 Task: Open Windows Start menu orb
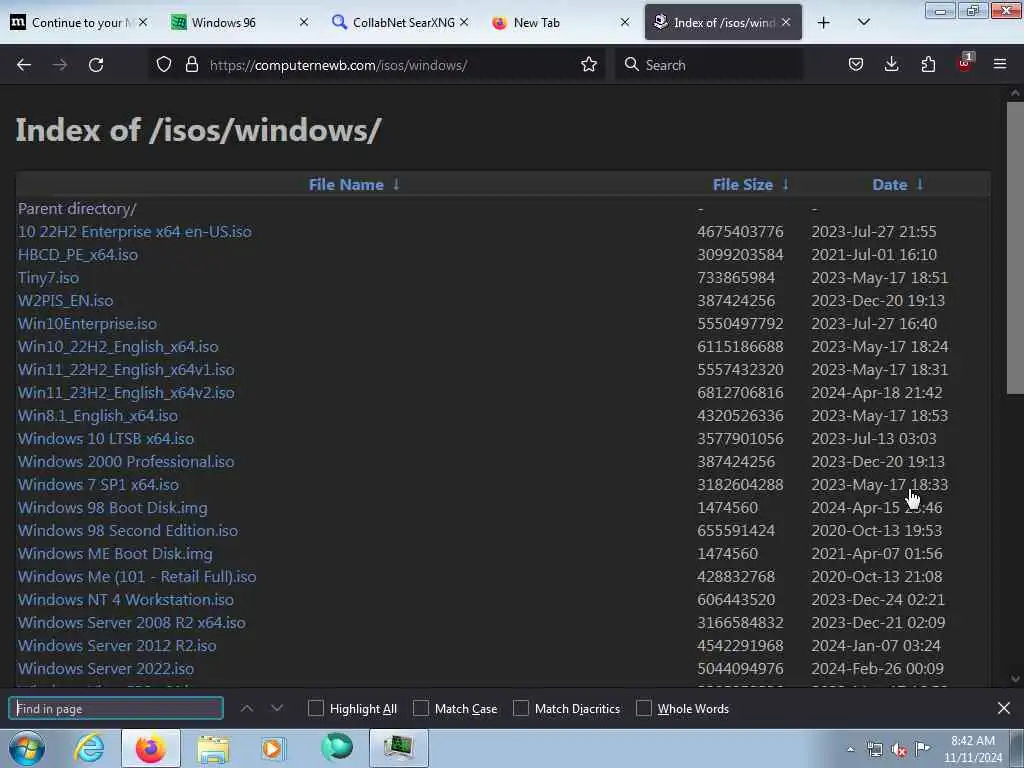tap(27, 748)
